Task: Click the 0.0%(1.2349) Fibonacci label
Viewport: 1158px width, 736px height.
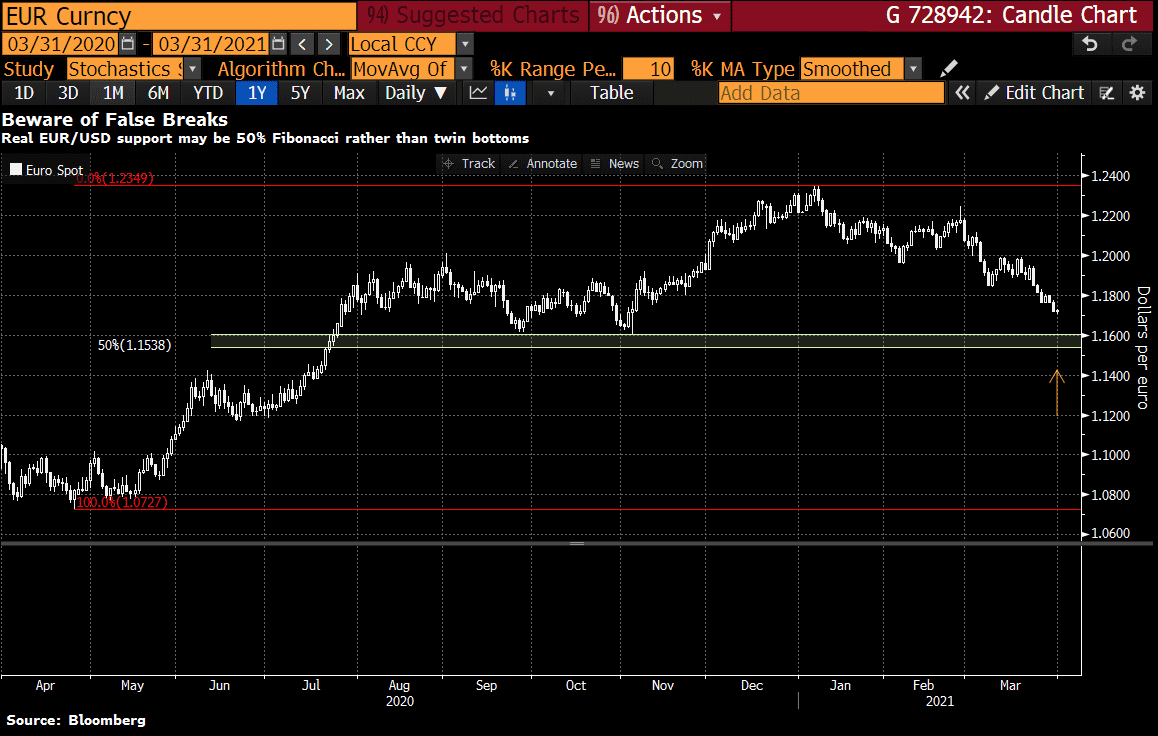Action: click(x=114, y=178)
